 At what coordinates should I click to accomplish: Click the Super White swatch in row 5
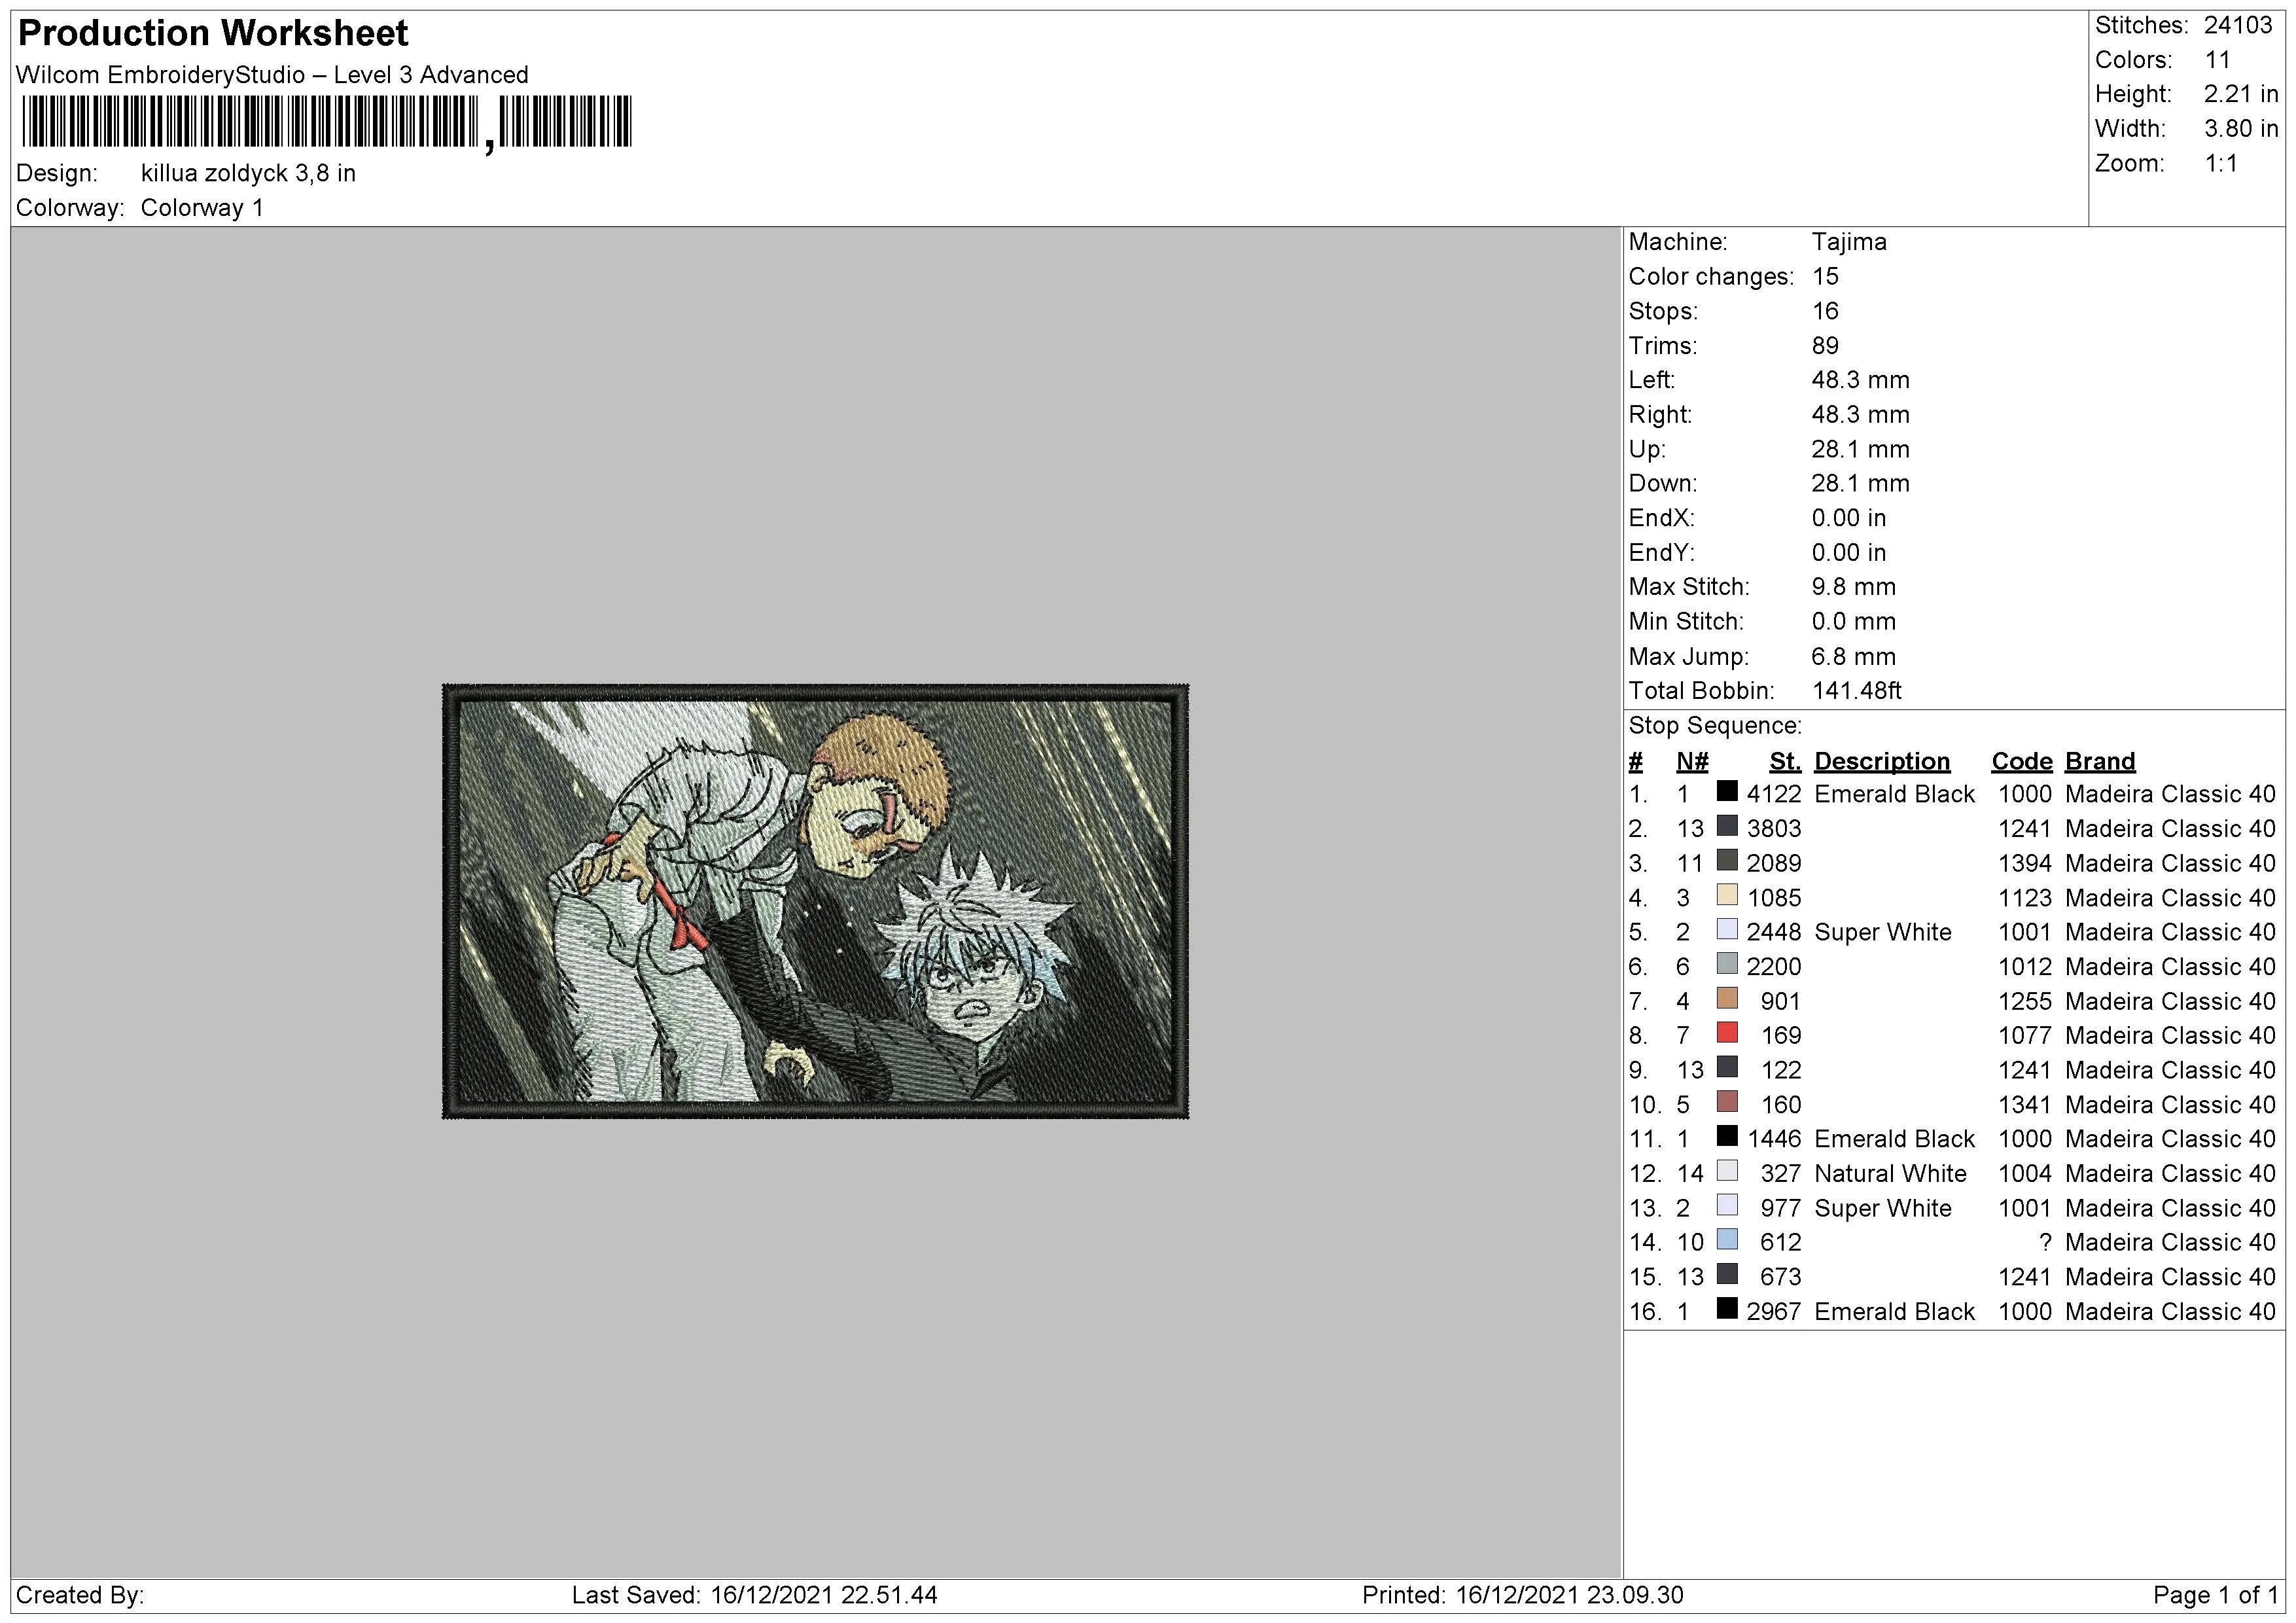(1727, 929)
